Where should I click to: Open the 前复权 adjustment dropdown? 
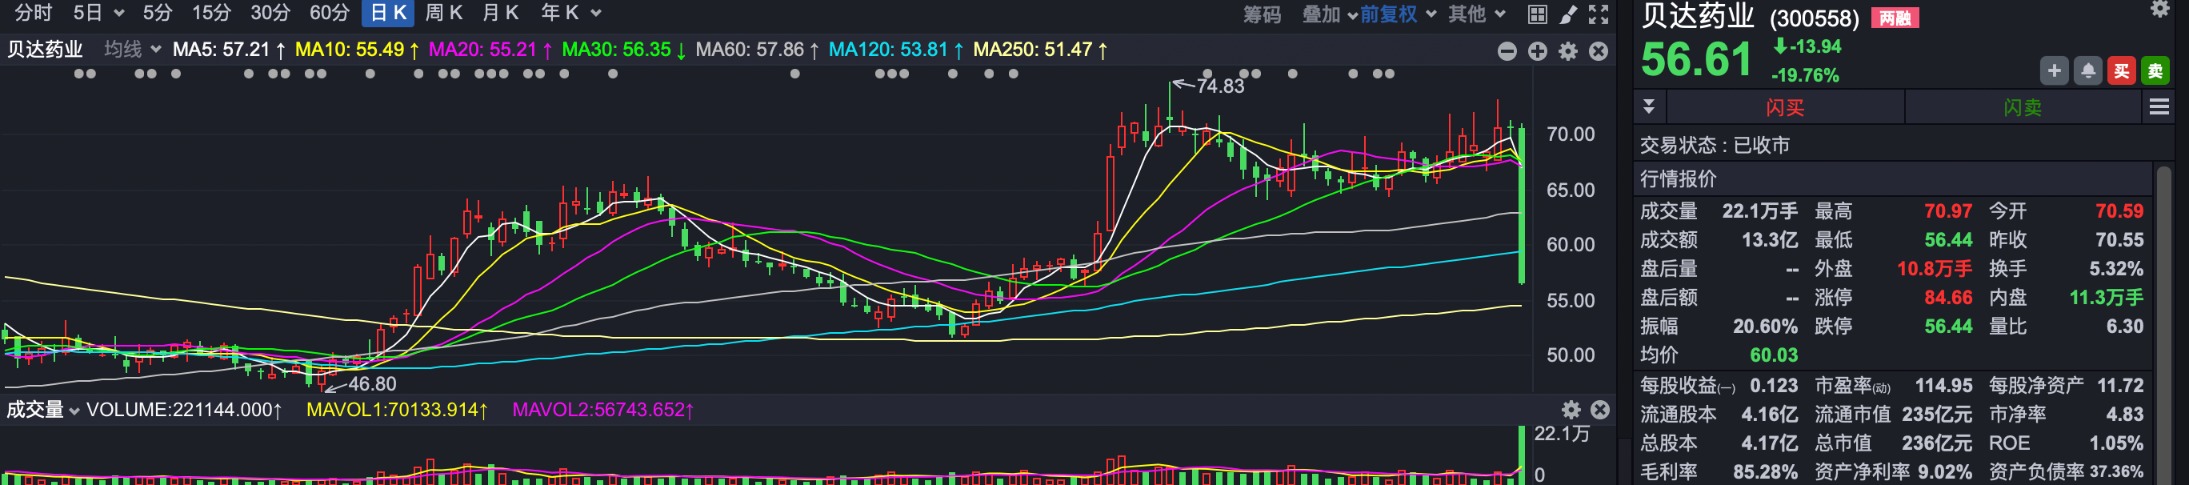pyautogui.click(x=1397, y=14)
